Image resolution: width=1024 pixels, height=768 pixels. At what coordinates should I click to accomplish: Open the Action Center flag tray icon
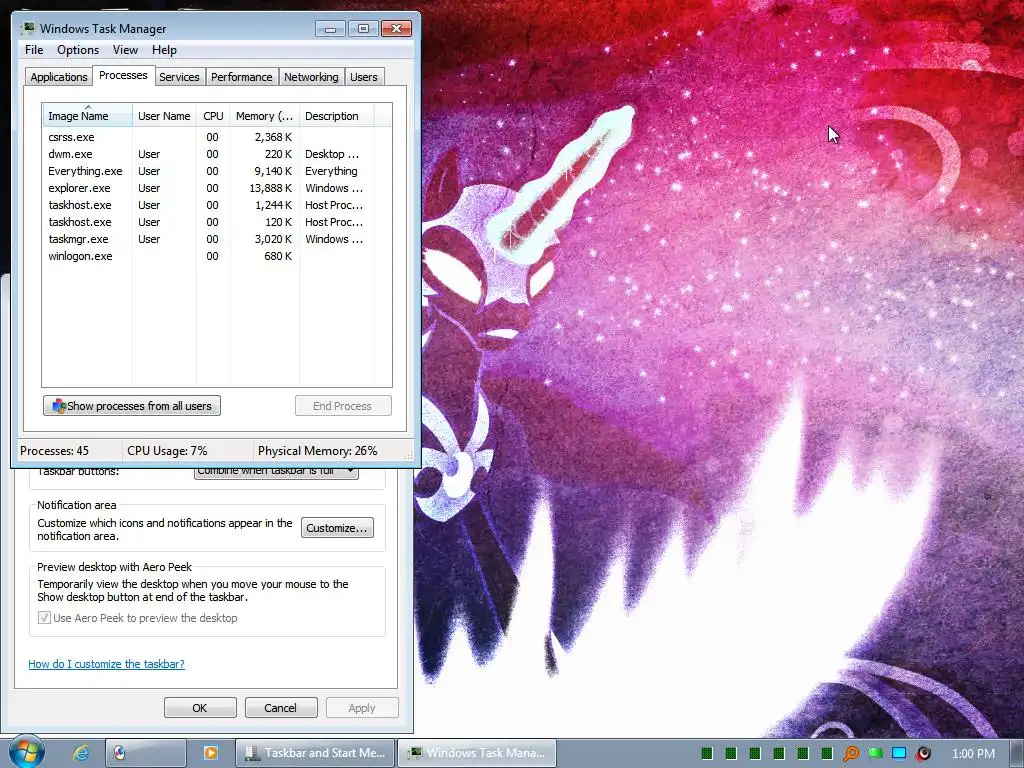875,754
